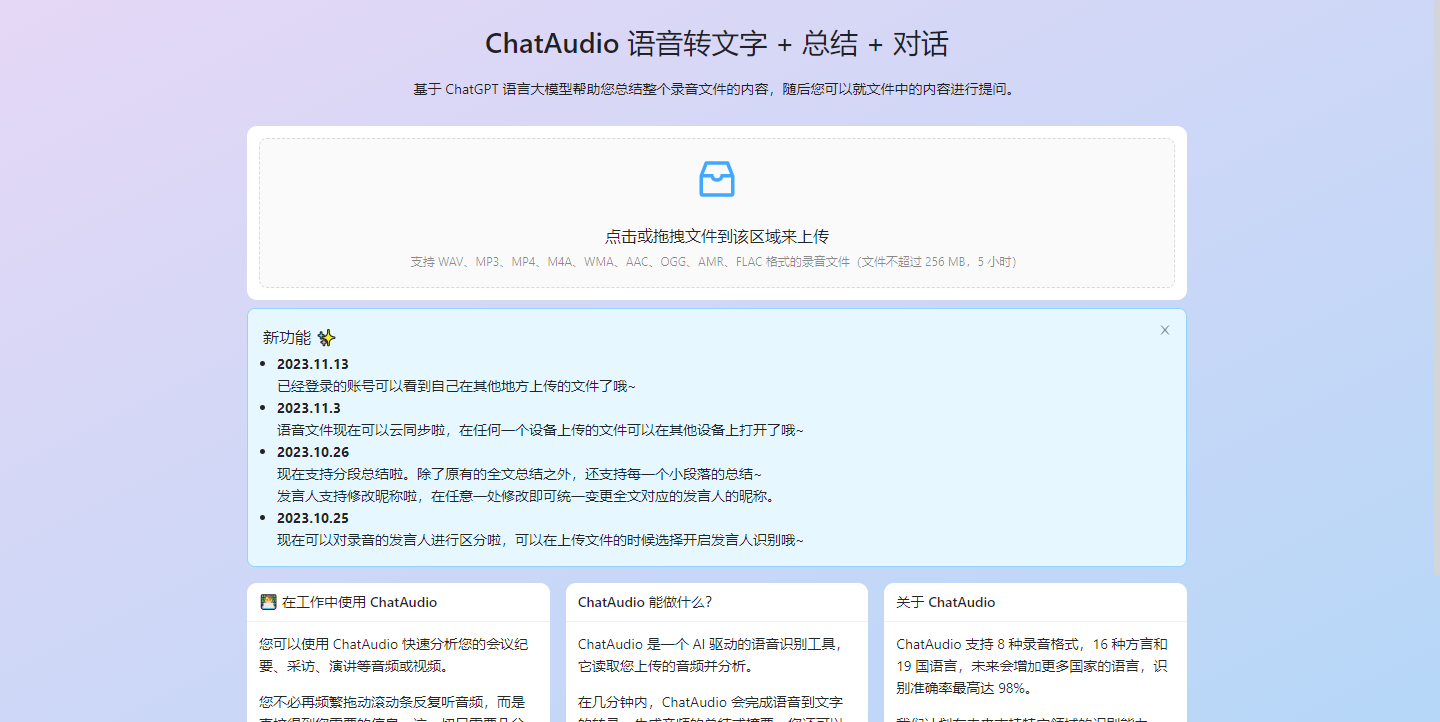Click the subtitle about ChatGPT 语言大模型
This screenshot has height=722, width=1440.
coord(716,89)
